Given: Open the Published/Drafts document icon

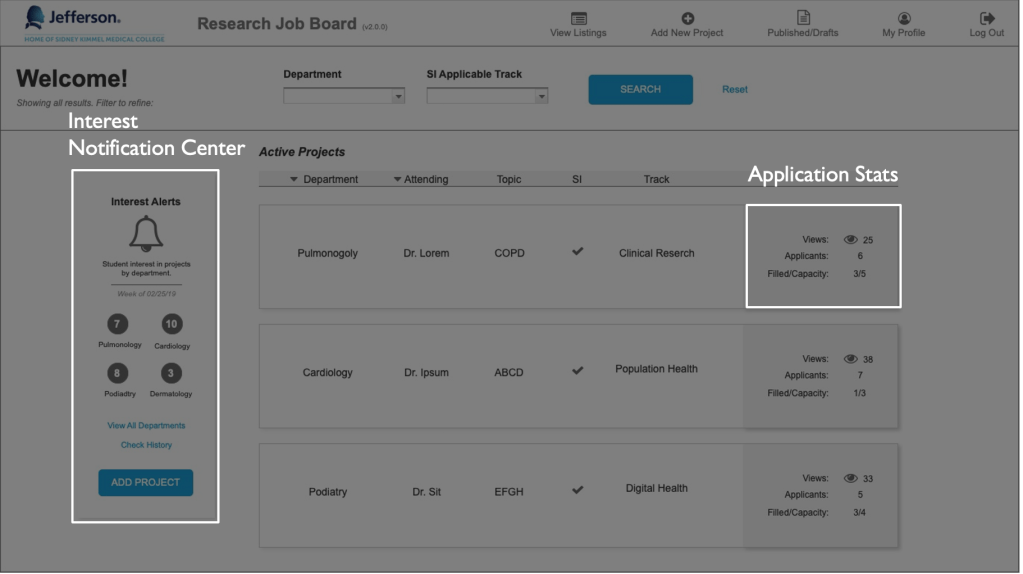Looking at the screenshot, I should pos(803,18).
